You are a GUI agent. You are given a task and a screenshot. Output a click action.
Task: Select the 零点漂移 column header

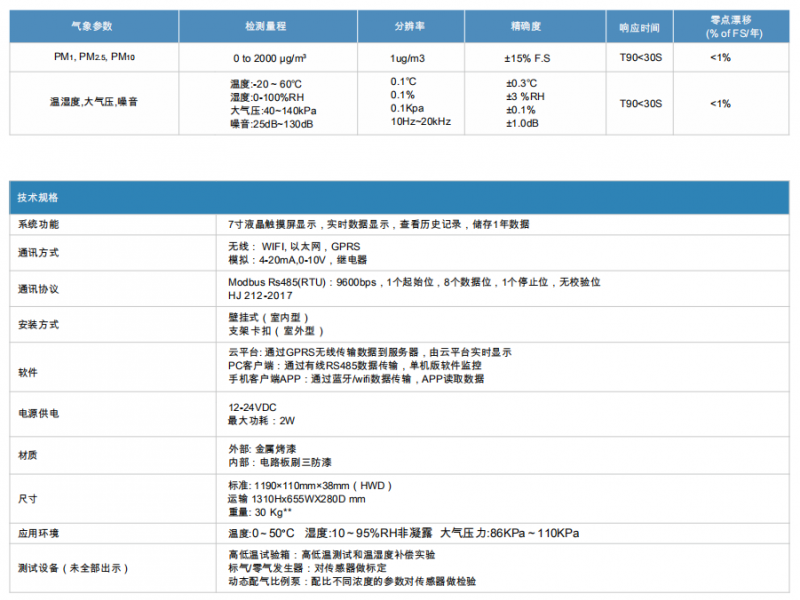point(732,25)
